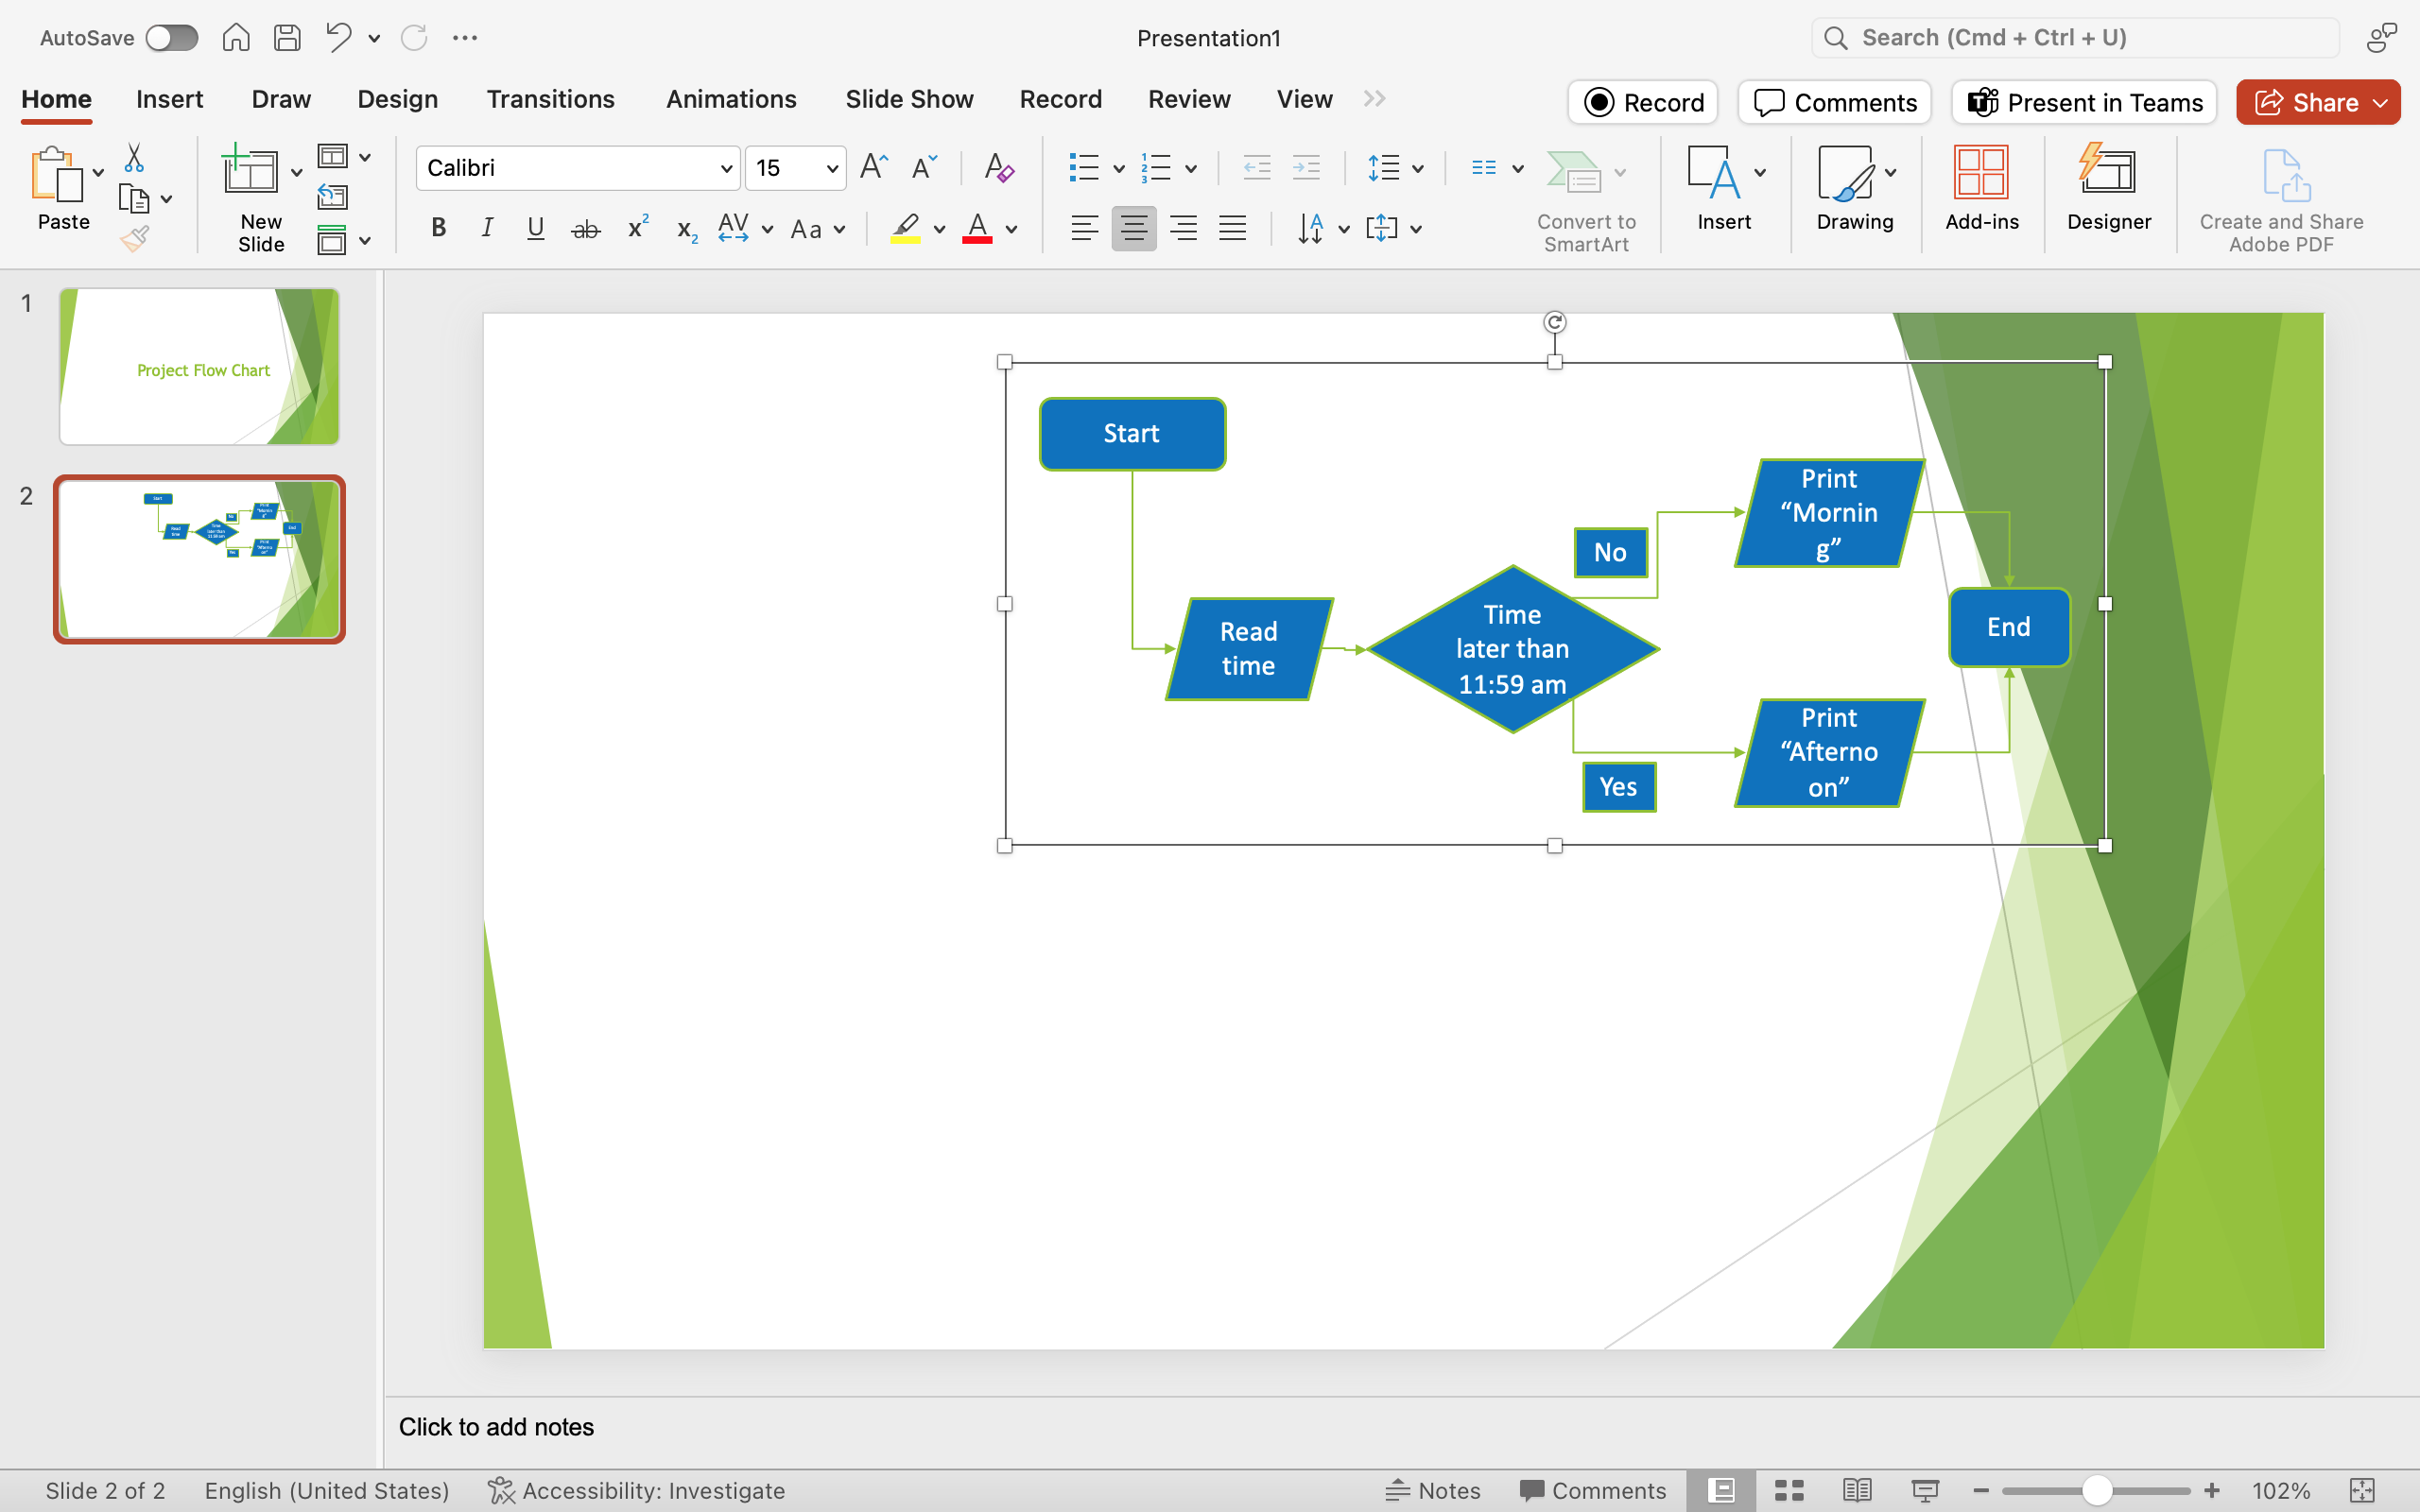Viewport: 2420px width, 1512px height.
Task: Toggle strikethrough formatting
Action: (586, 228)
